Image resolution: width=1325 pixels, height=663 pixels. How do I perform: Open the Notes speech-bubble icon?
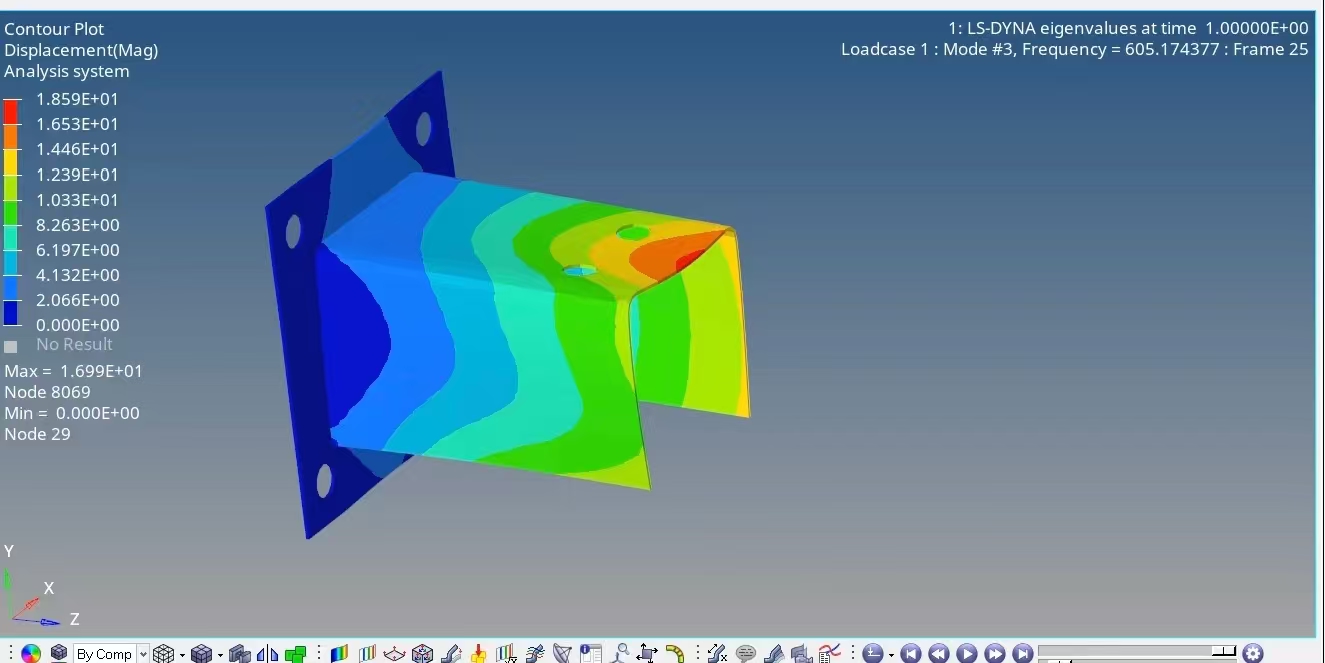coord(745,654)
